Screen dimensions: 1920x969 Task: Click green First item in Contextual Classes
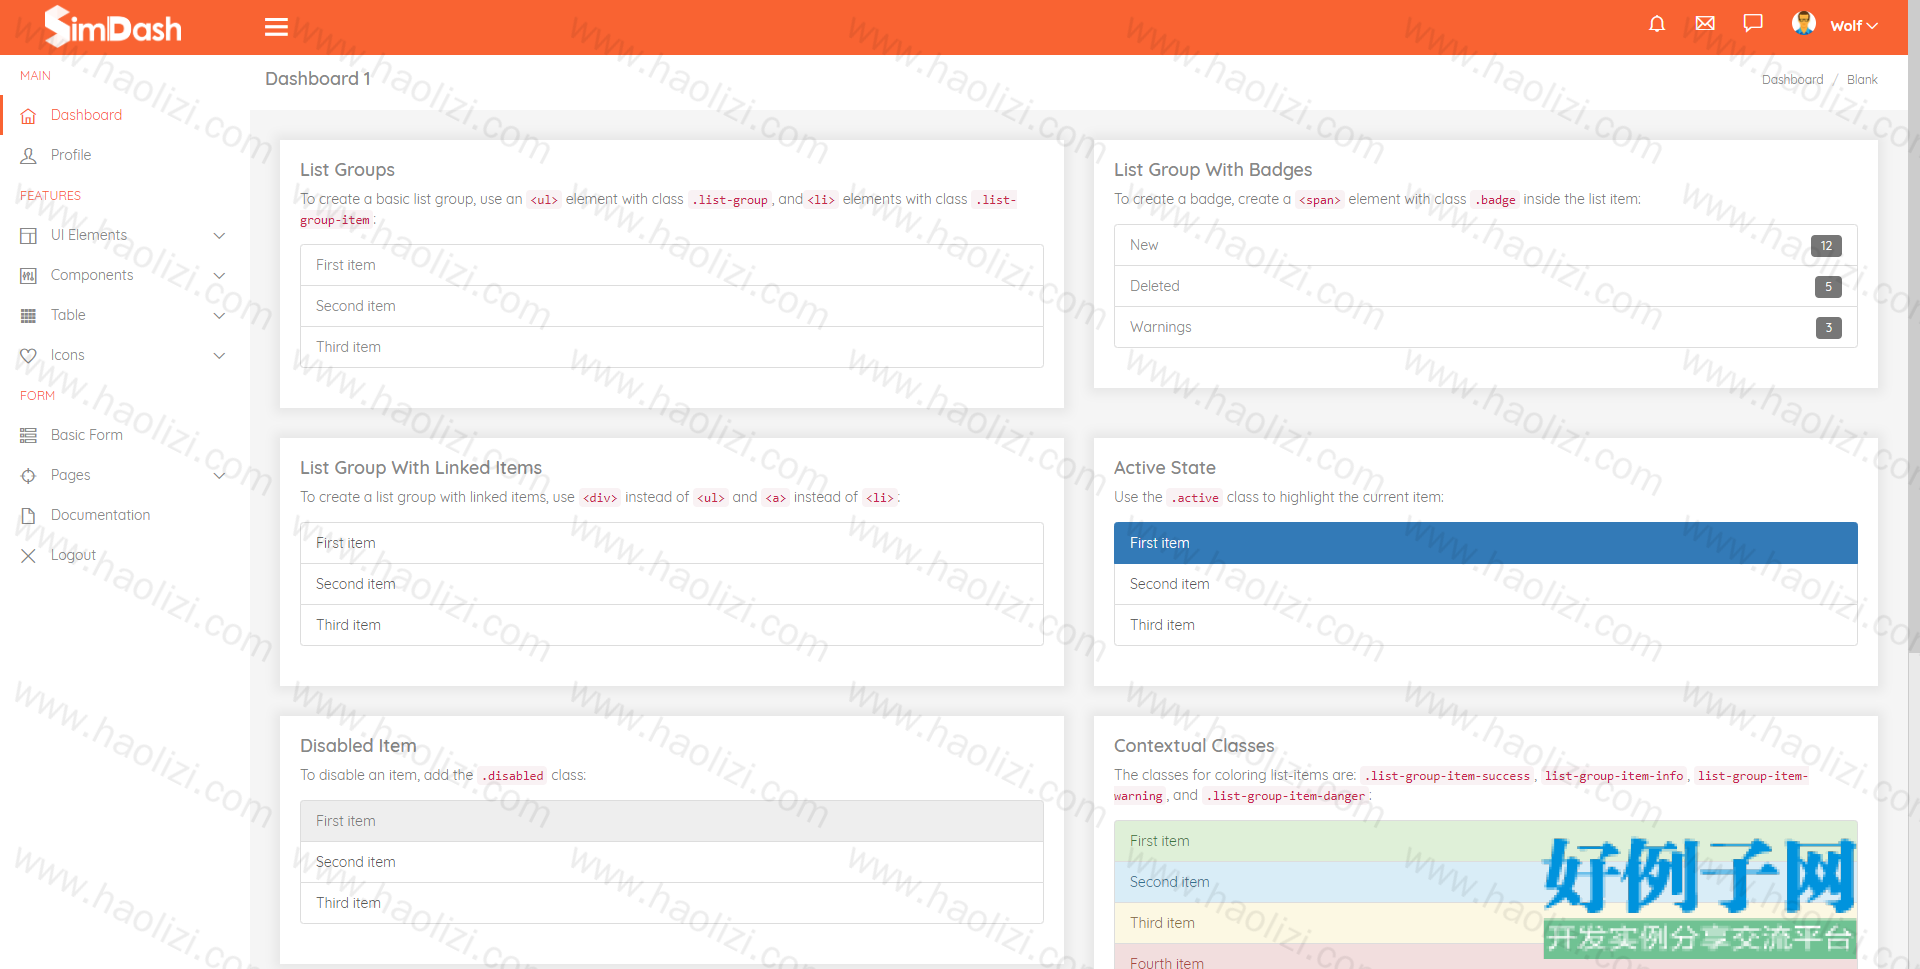pyautogui.click(x=1485, y=841)
